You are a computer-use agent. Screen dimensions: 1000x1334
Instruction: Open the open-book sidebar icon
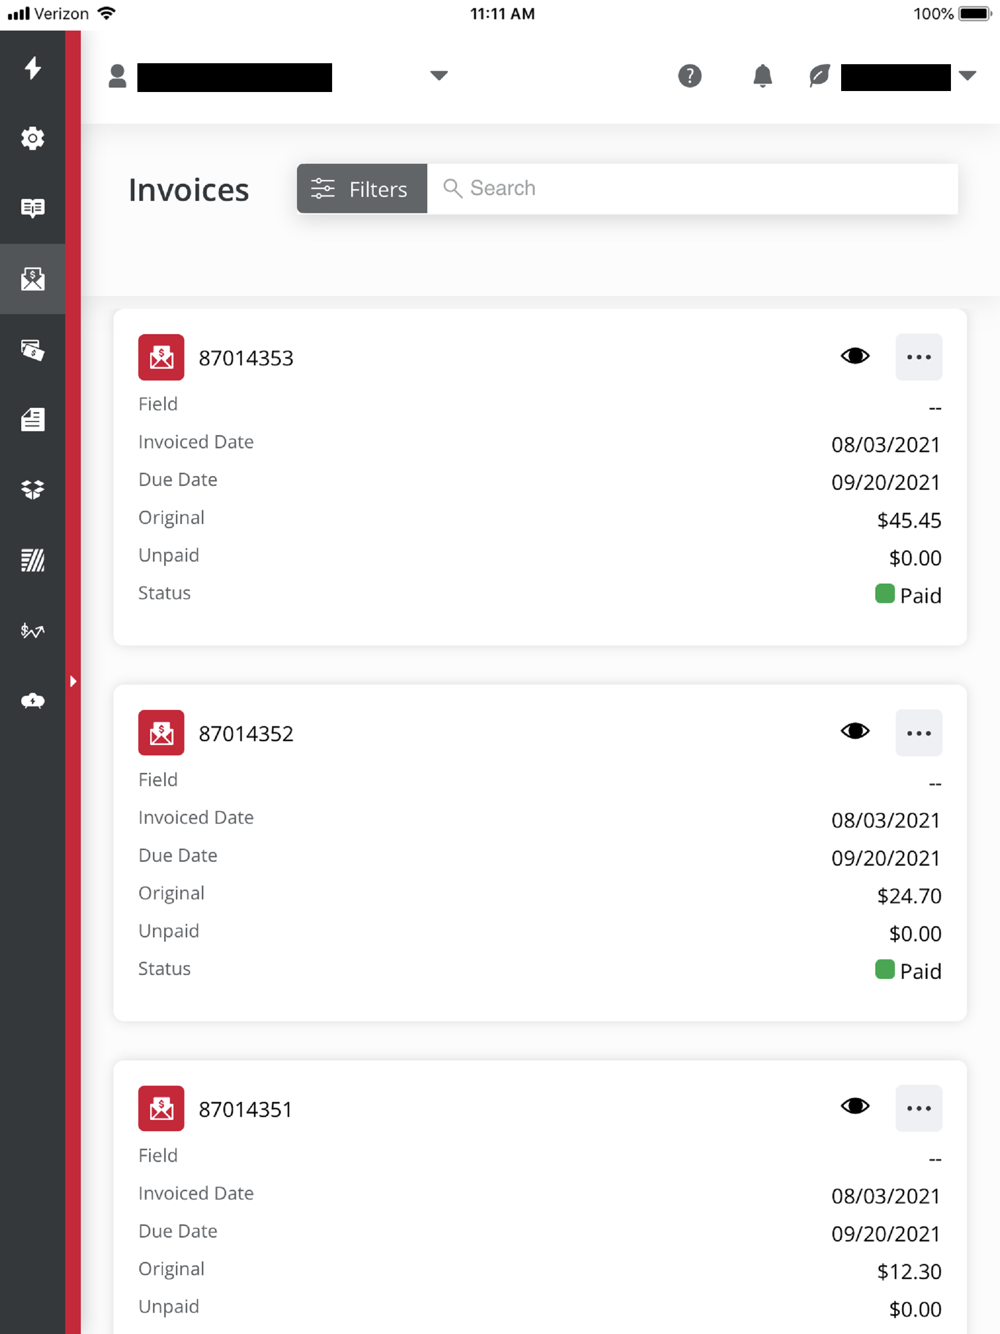point(33,208)
